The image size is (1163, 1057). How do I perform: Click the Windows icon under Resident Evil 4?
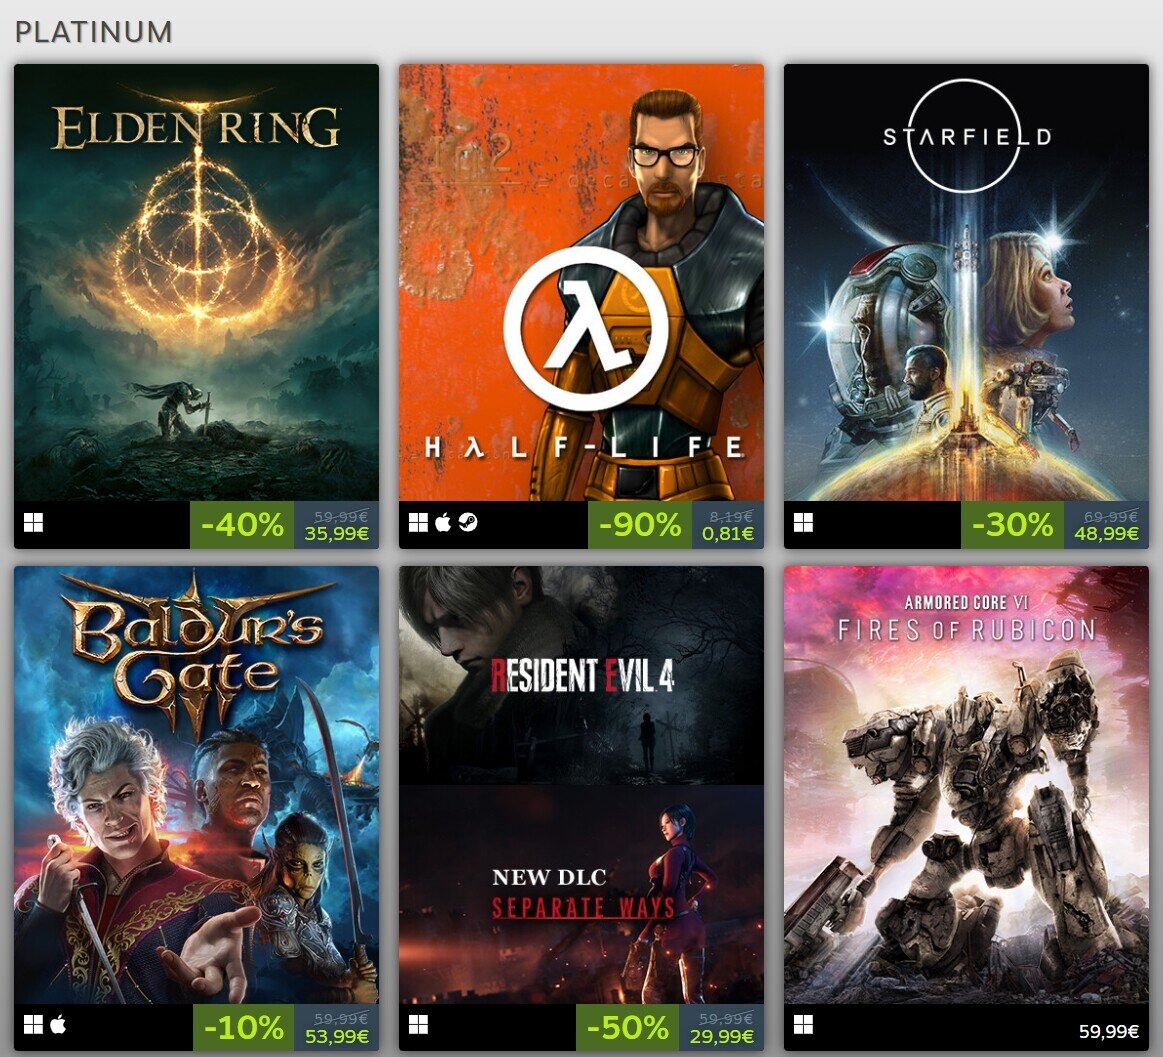[x=418, y=1025]
